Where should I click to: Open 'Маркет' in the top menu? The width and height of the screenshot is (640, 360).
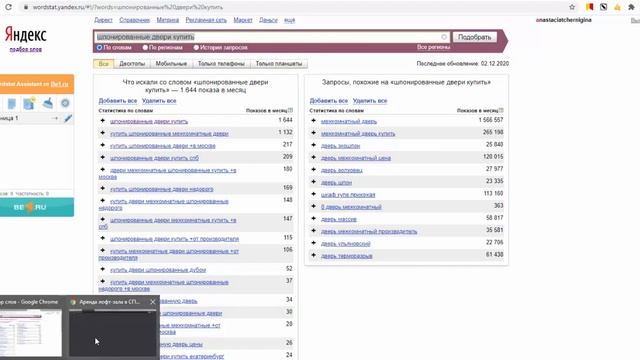click(243, 20)
